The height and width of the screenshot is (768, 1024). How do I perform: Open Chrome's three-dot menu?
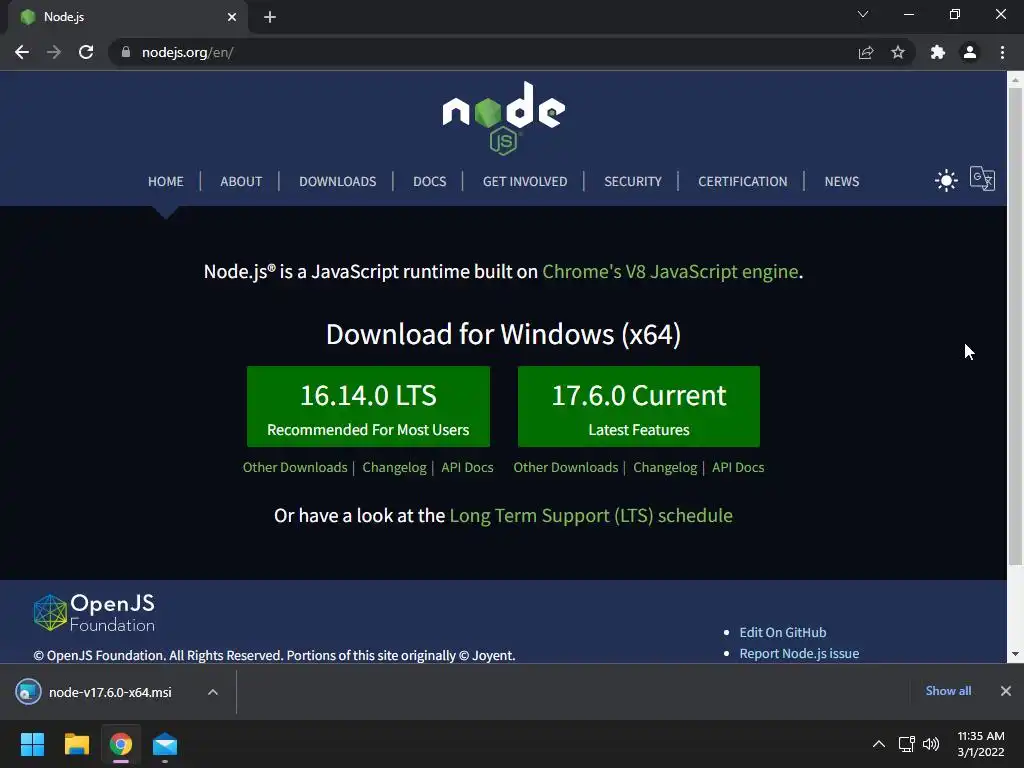(x=1002, y=52)
